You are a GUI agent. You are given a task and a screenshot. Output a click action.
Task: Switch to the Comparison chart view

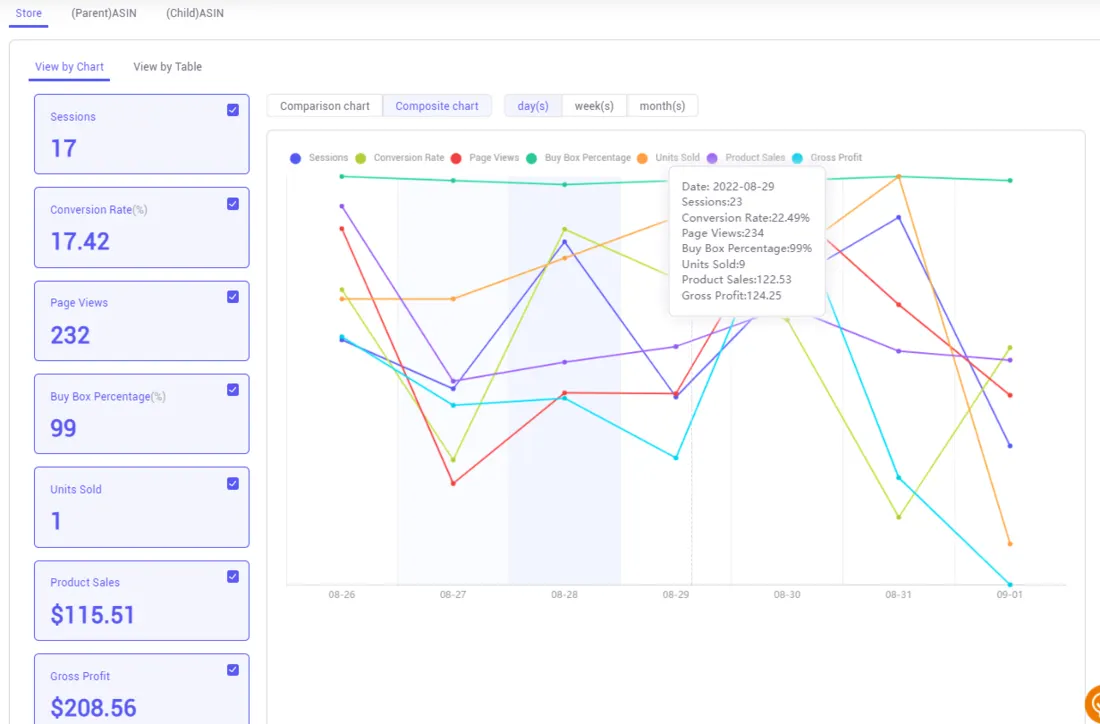tap(323, 105)
